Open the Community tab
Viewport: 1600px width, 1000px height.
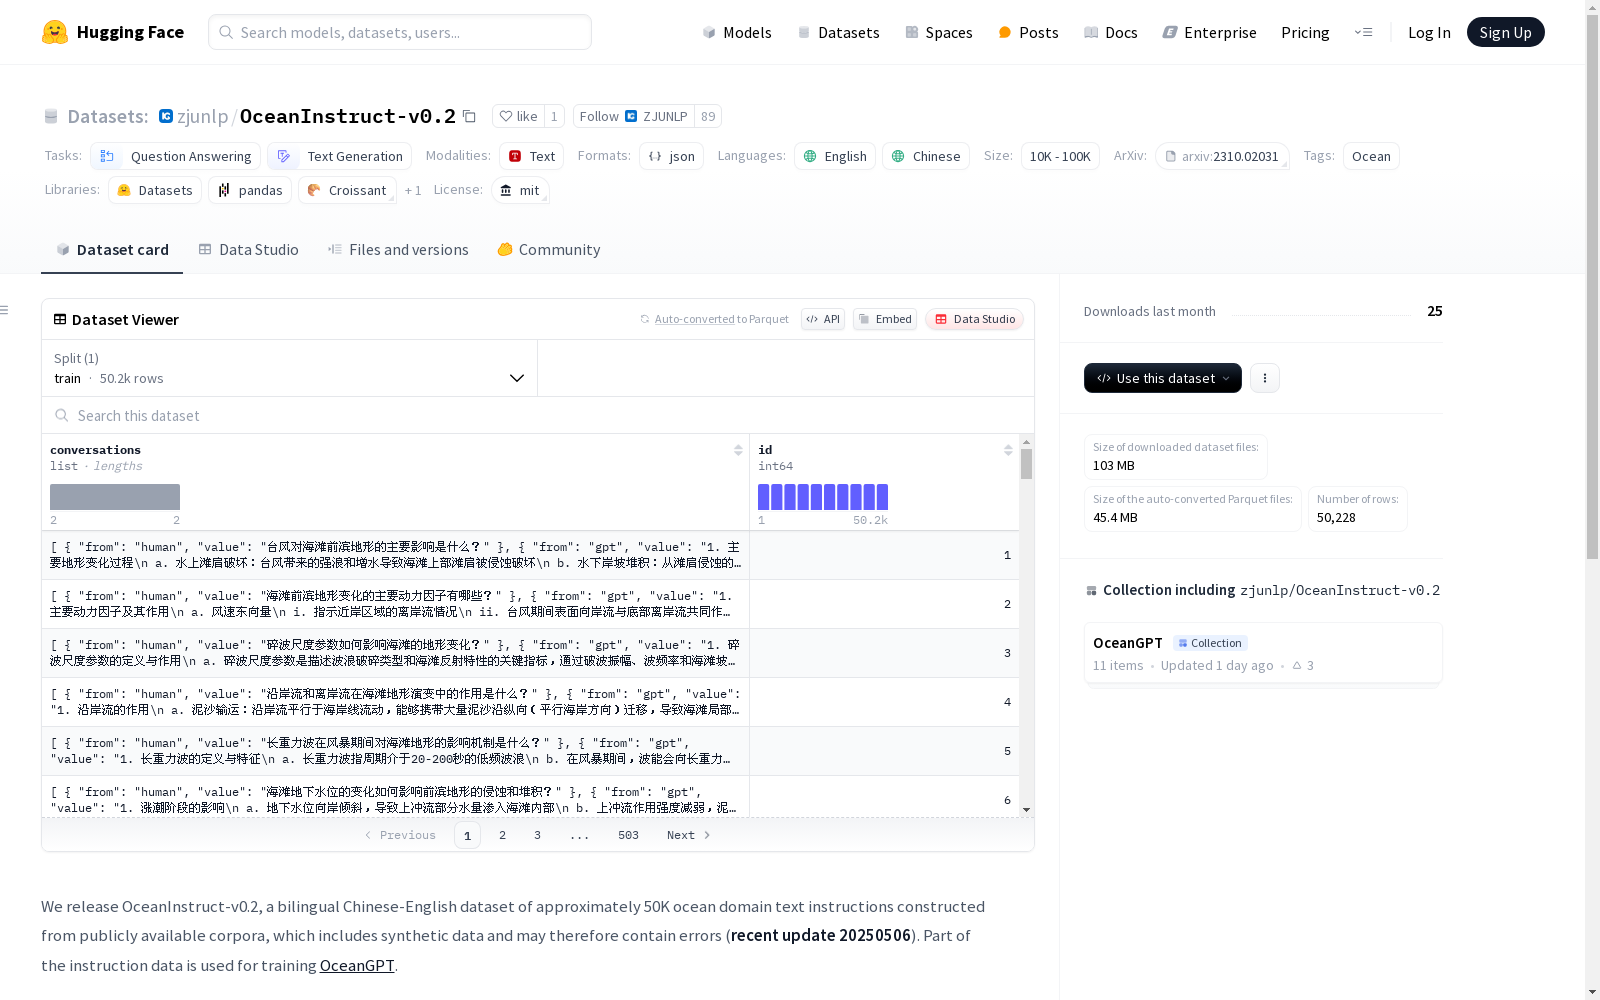(x=548, y=250)
